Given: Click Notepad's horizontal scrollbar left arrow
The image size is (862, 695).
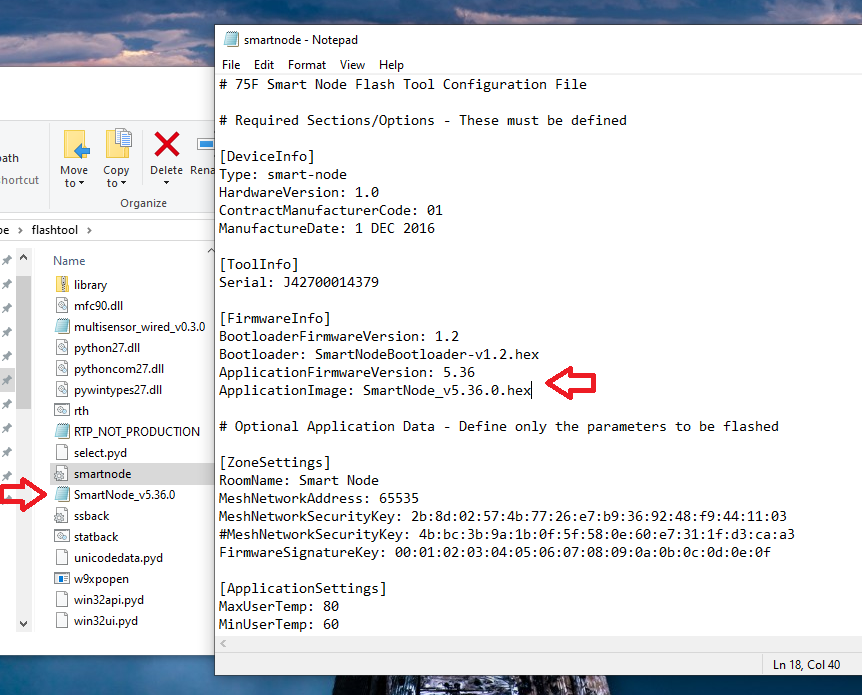Looking at the screenshot, I should pyautogui.click(x=223, y=643).
